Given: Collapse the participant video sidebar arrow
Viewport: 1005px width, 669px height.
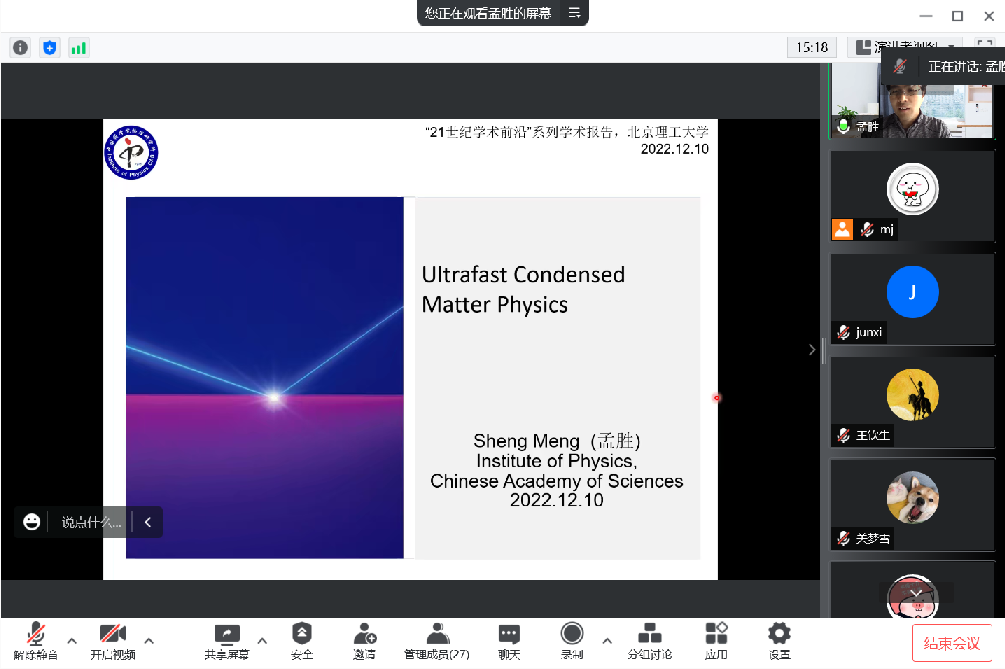Looking at the screenshot, I should click(812, 349).
